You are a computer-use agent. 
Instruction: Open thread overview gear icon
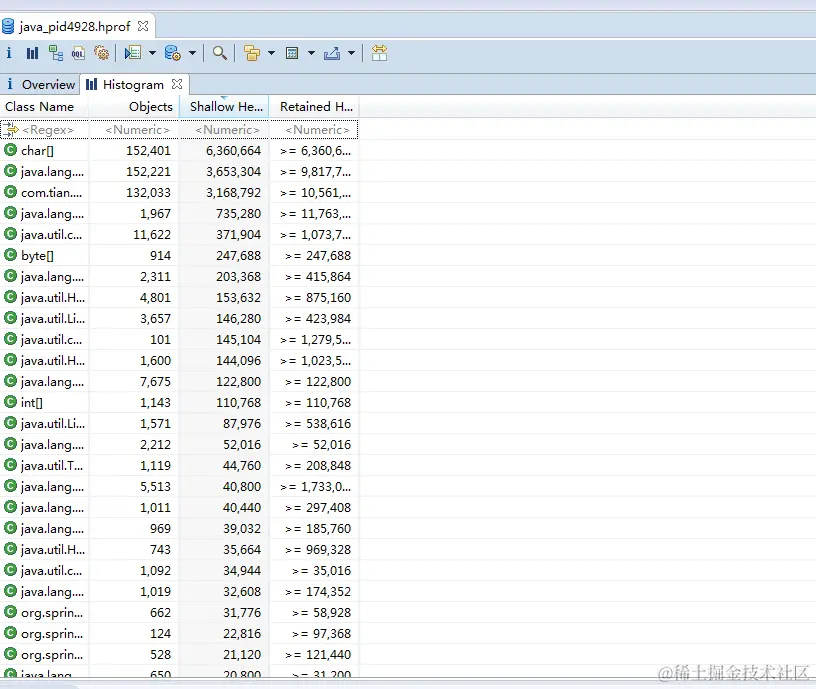tap(101, 53)
